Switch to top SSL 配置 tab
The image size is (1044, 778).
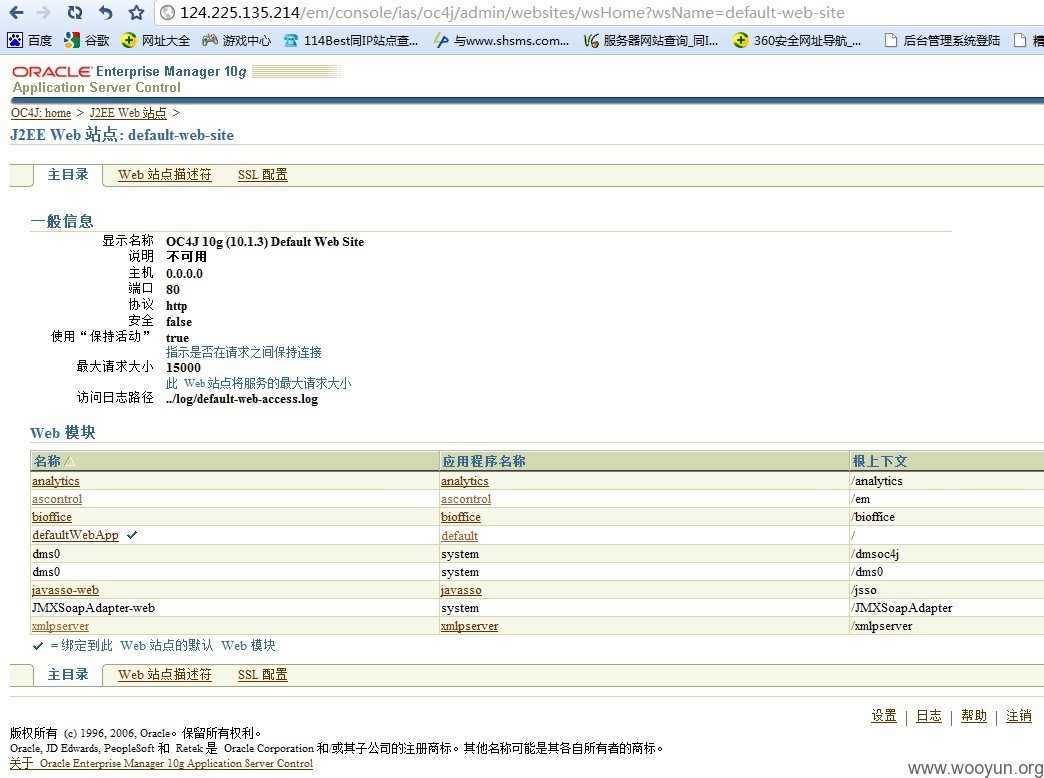click(x=262, y=175)
